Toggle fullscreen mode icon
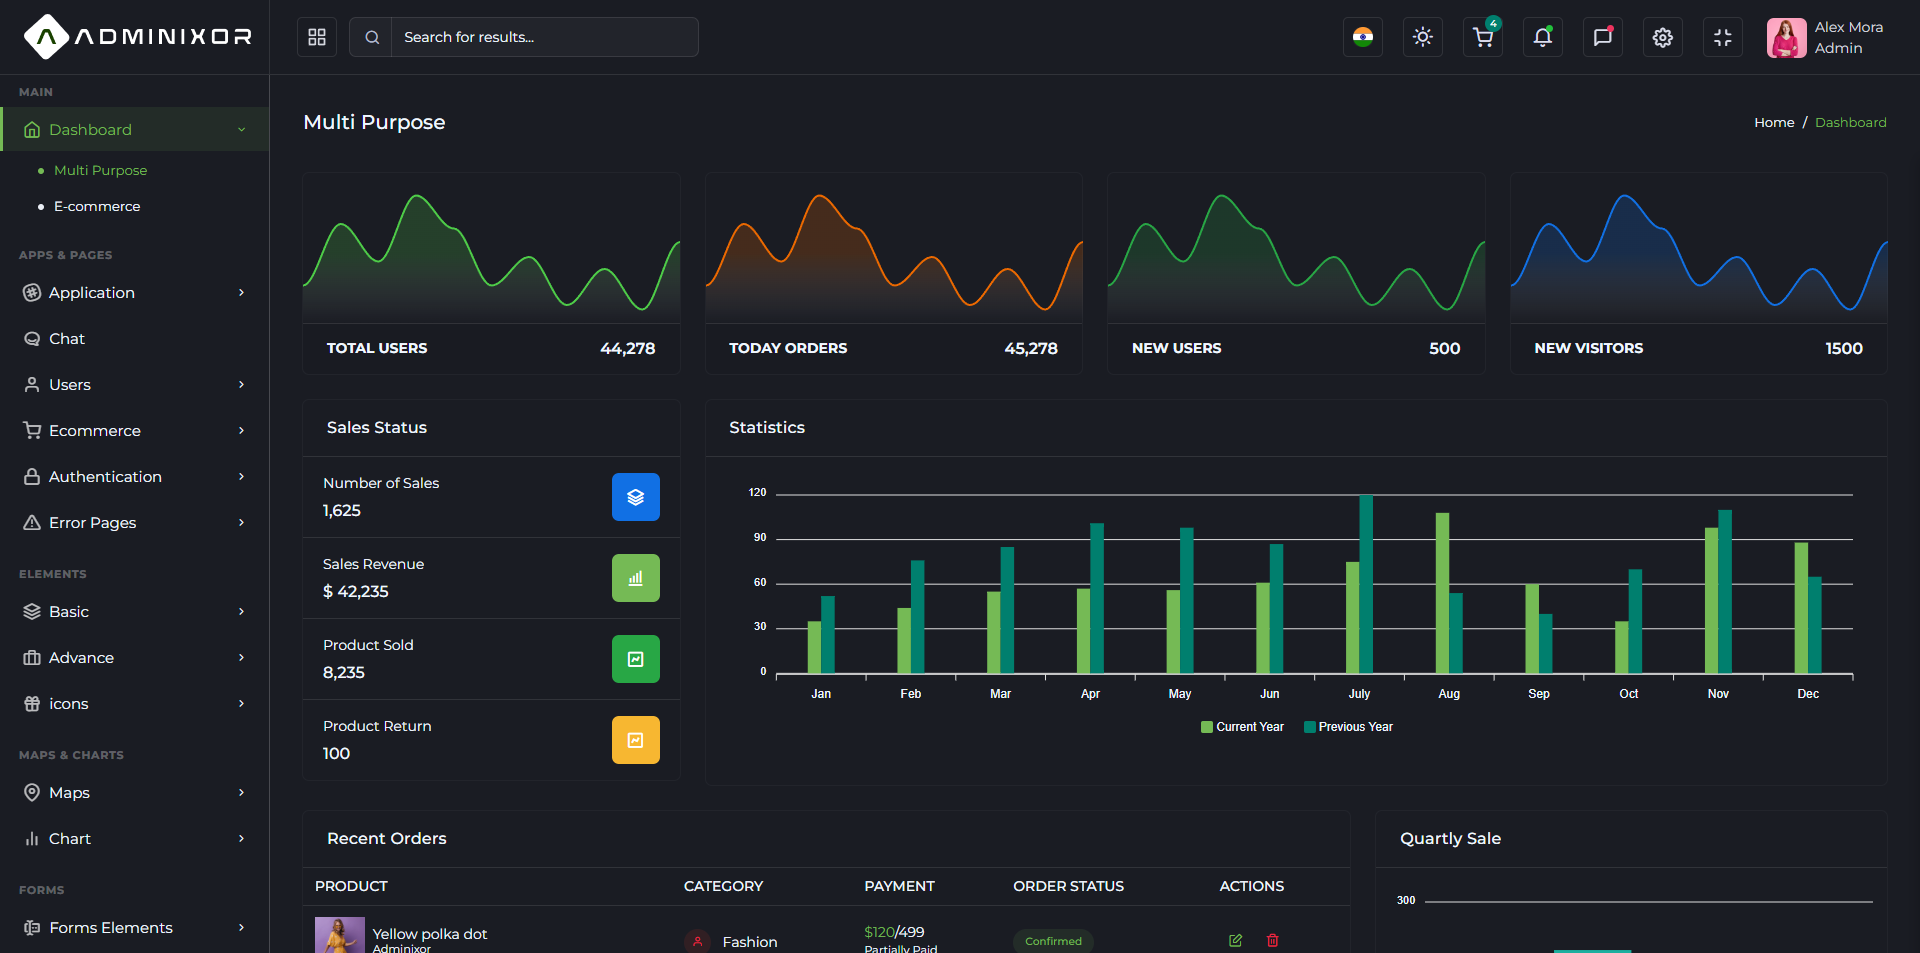Image resolution: width=1920 pixels, height=953 pixels. [1723, 37]
